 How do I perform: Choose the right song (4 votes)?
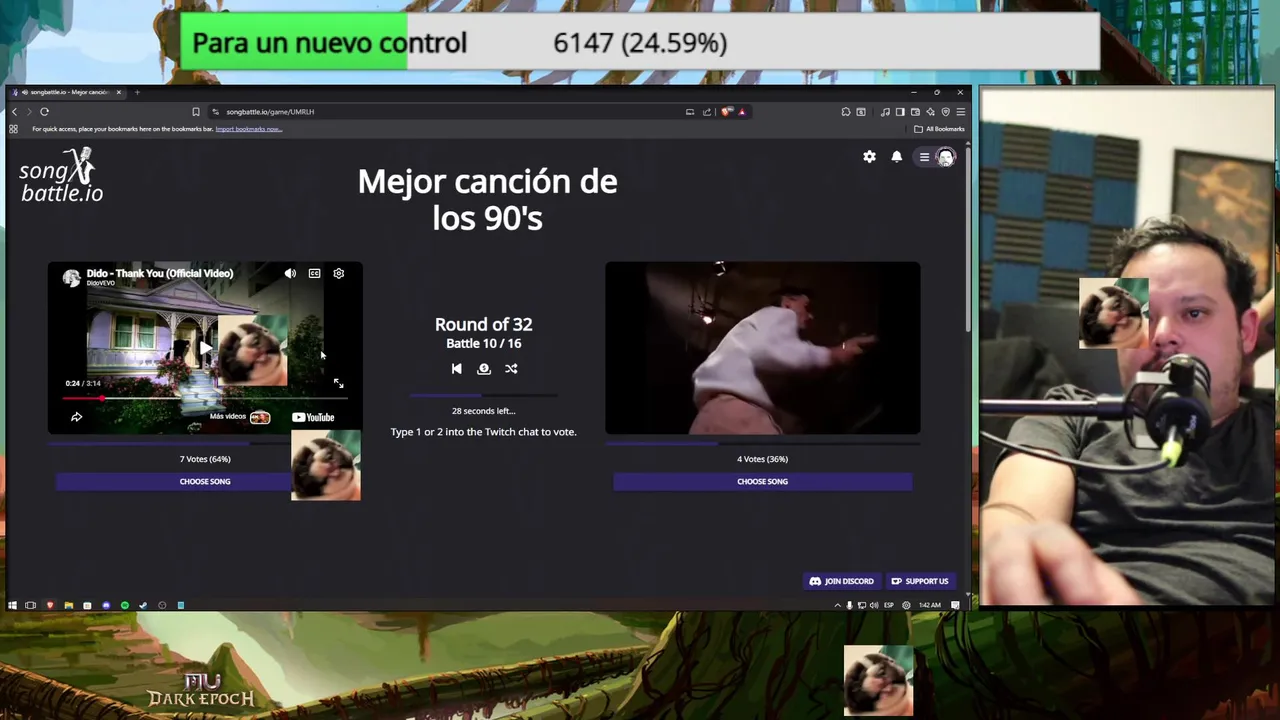[x=762, y=481]
